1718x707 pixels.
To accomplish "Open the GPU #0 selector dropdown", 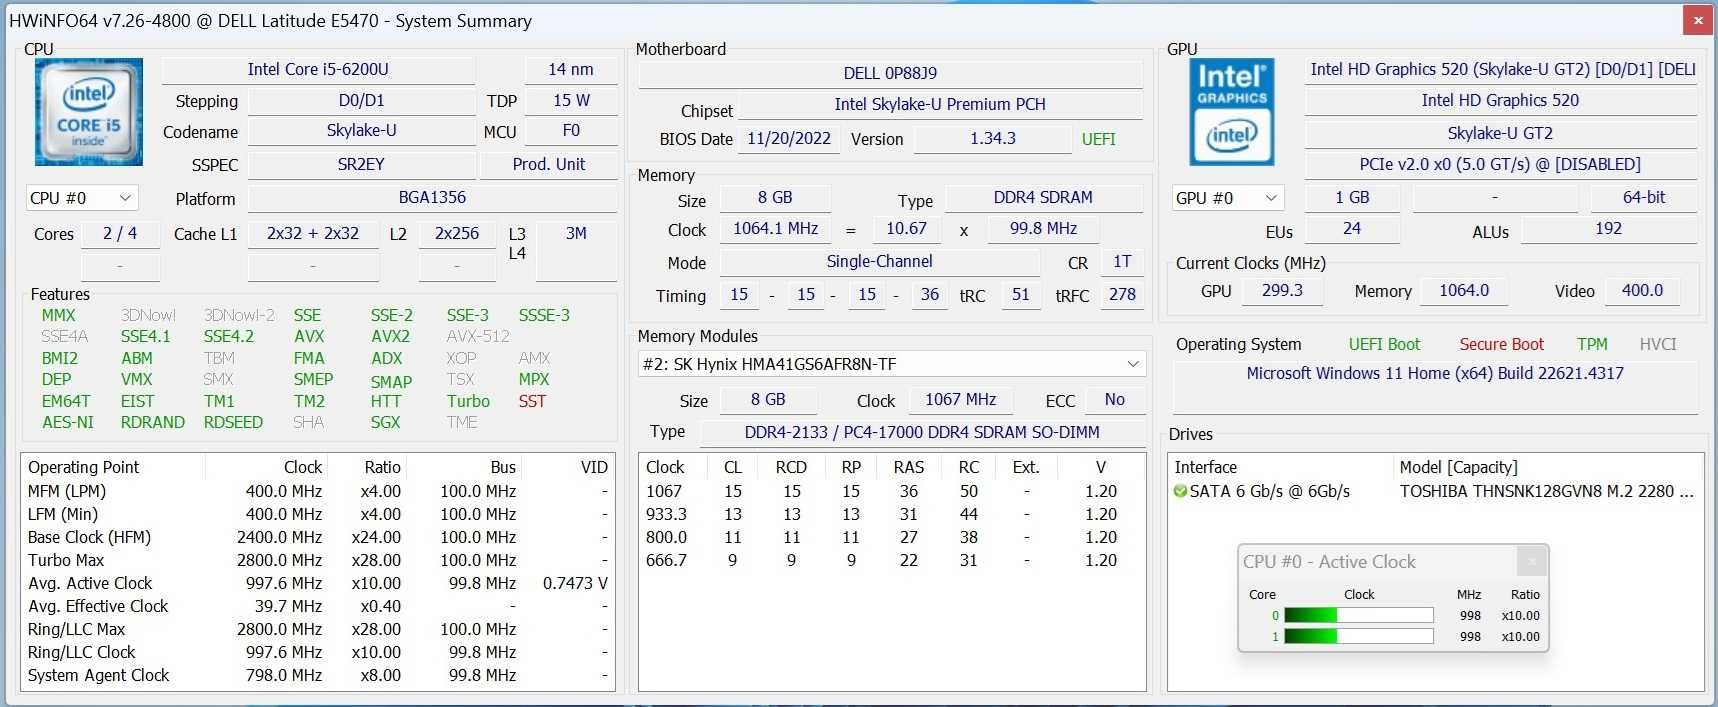I will coord(1227,198).
